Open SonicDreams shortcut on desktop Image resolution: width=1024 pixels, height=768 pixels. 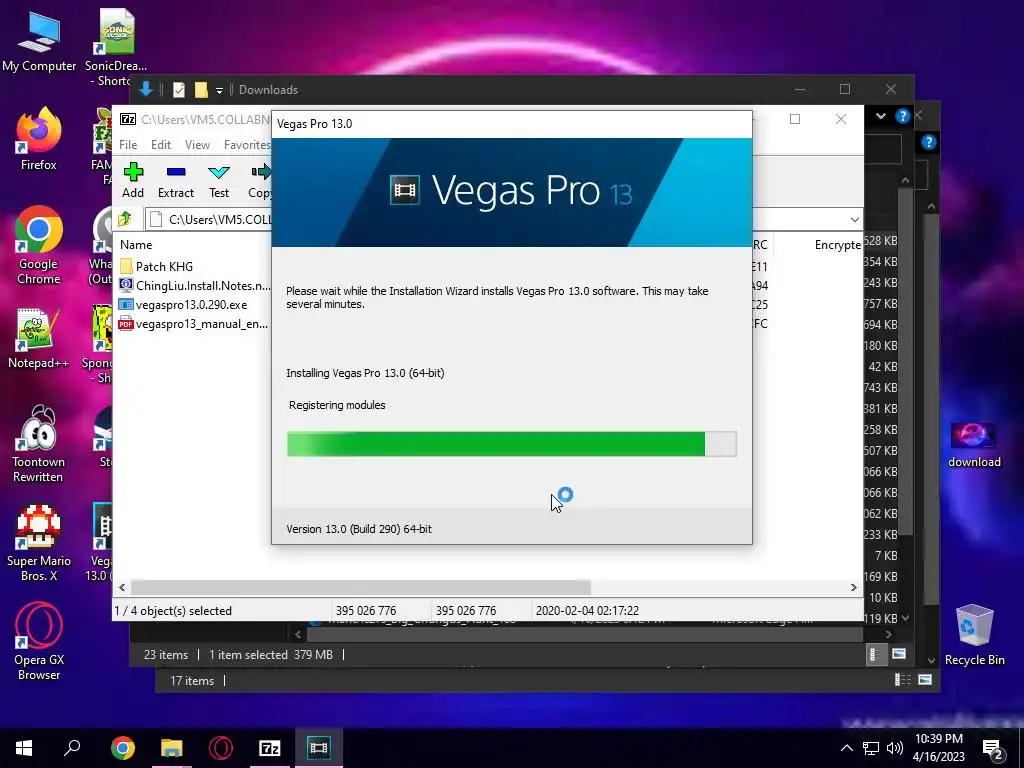point(116,47)
